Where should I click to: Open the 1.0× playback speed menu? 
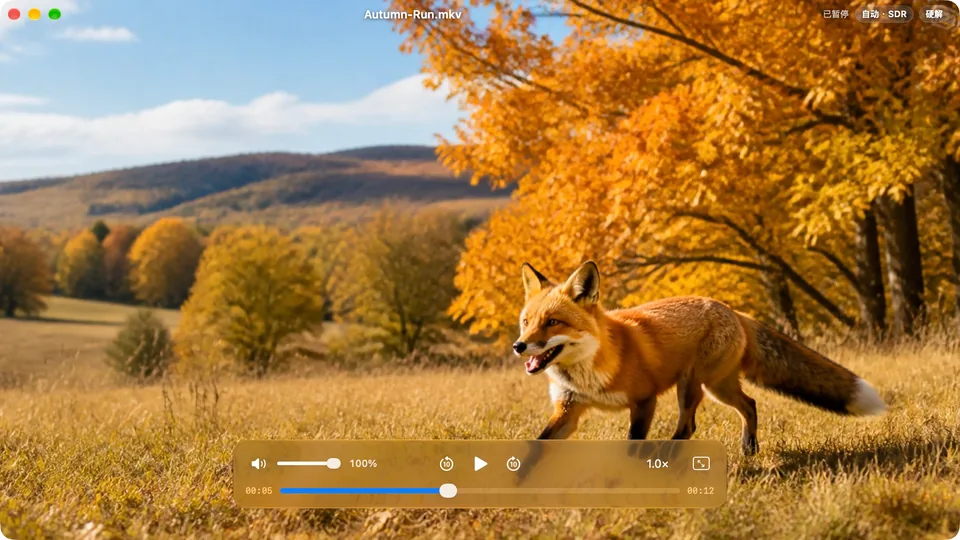pyautogui.click(x=657, y=464)
